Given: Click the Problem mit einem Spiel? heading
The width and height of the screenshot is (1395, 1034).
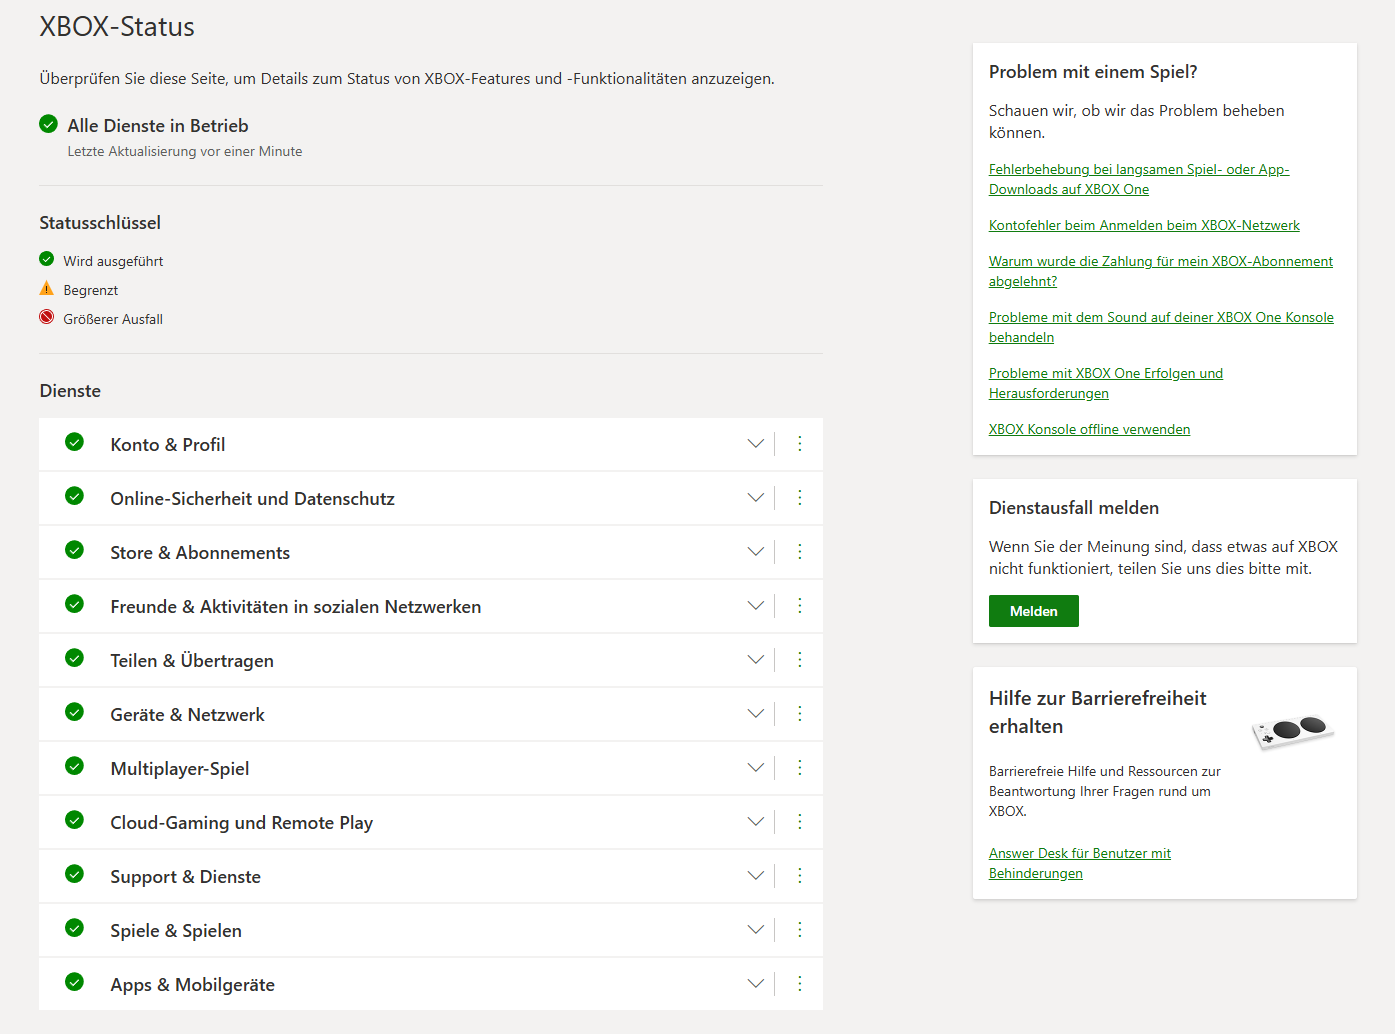Looking at the screenshot, I should coord(1093,72).
